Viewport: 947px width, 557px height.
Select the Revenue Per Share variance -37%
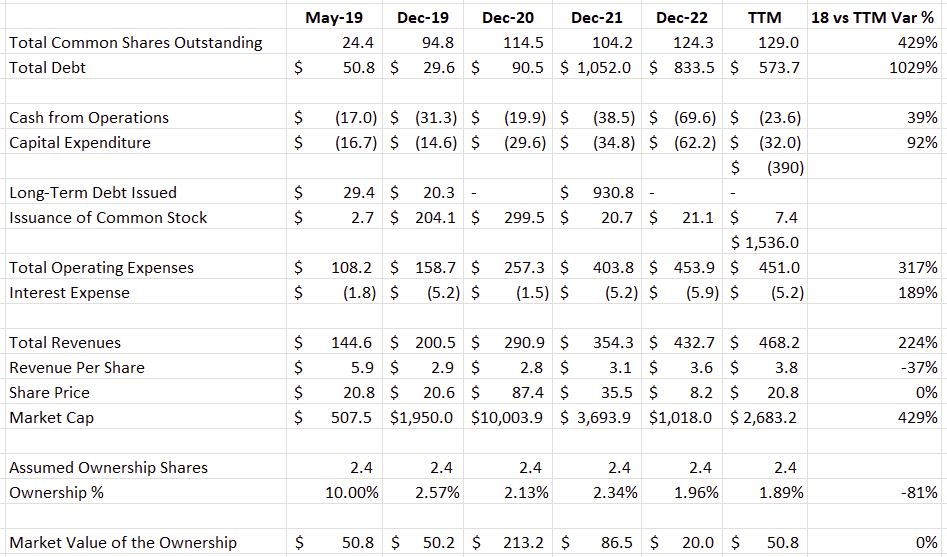point(920,368)
